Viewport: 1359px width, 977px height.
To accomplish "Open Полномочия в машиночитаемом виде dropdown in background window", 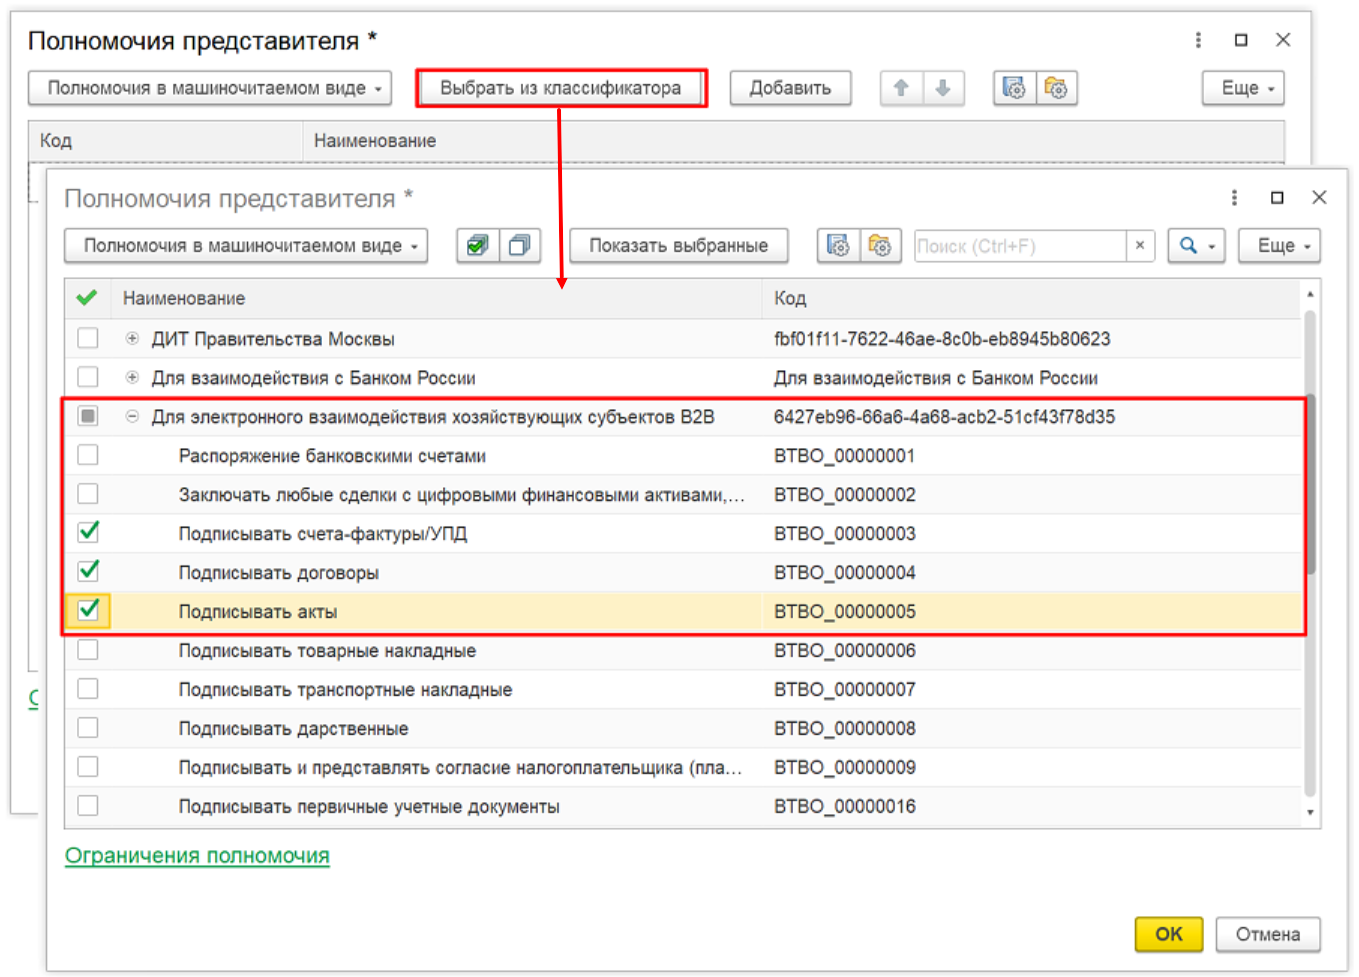I will (210, 88).
